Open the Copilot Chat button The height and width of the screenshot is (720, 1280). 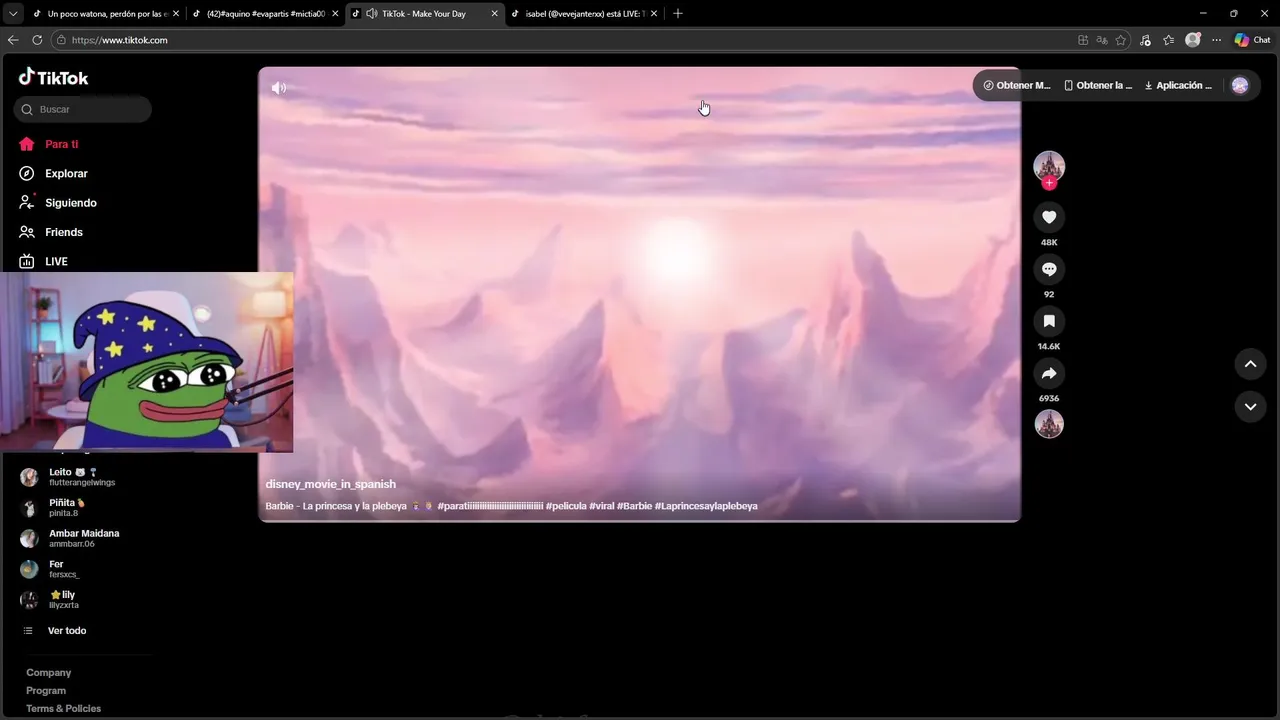(1252, 40)
